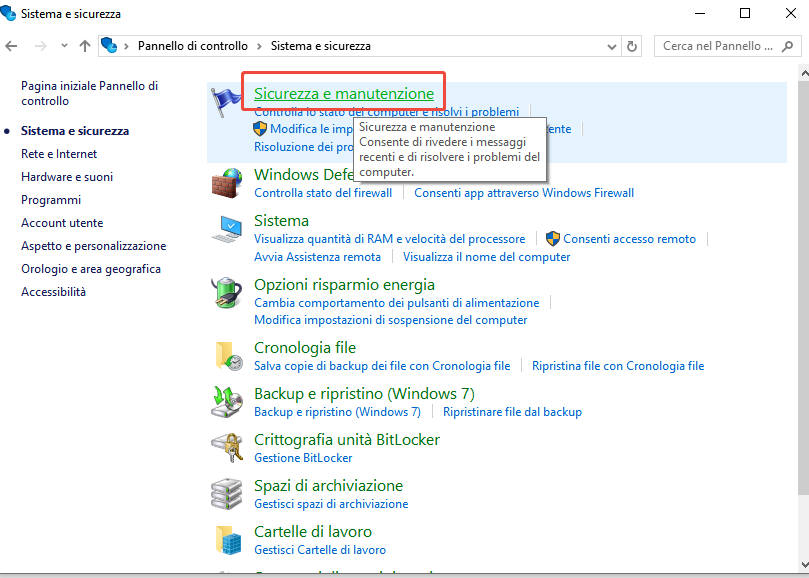The width and height of the screenshot is (809, 578).
Task: Open Account utente category
Action: tap(62, 223)
